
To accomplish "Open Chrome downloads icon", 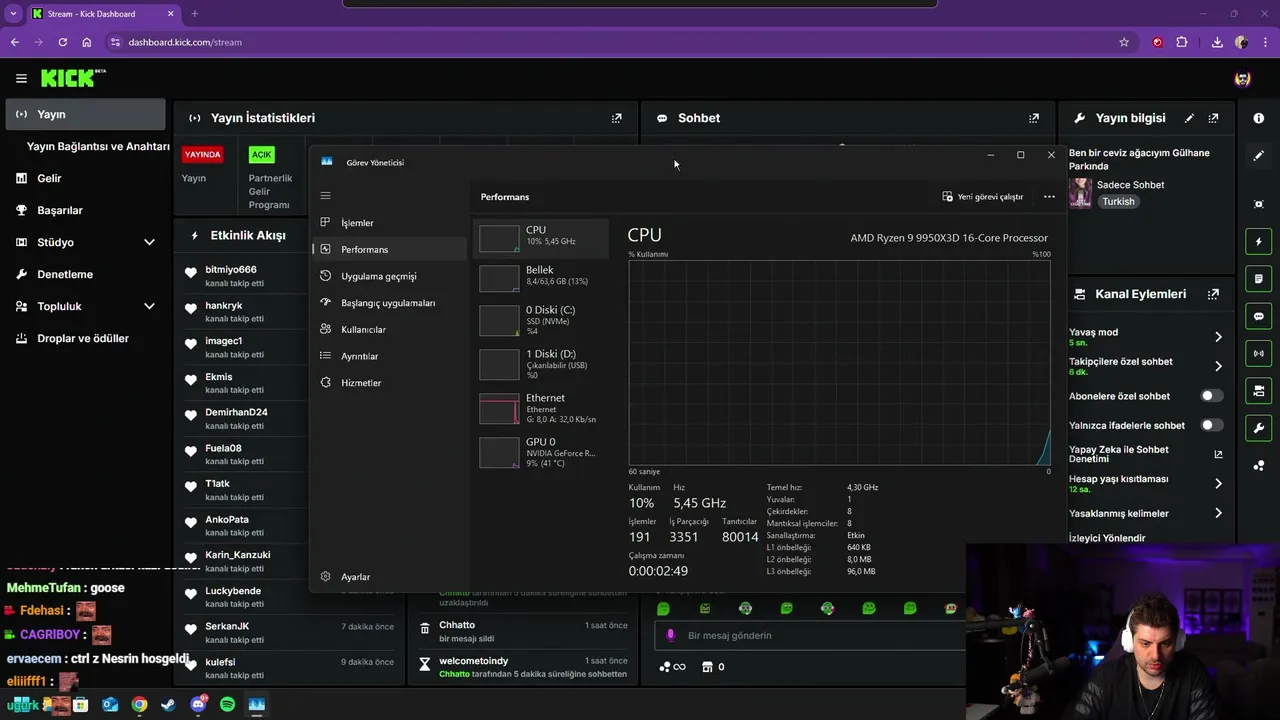I will (x=1217, y=42).
